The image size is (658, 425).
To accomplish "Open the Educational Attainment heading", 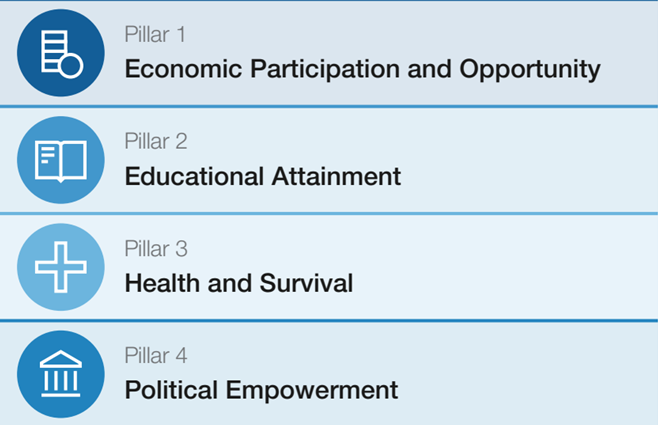I will tap(262, 177).
